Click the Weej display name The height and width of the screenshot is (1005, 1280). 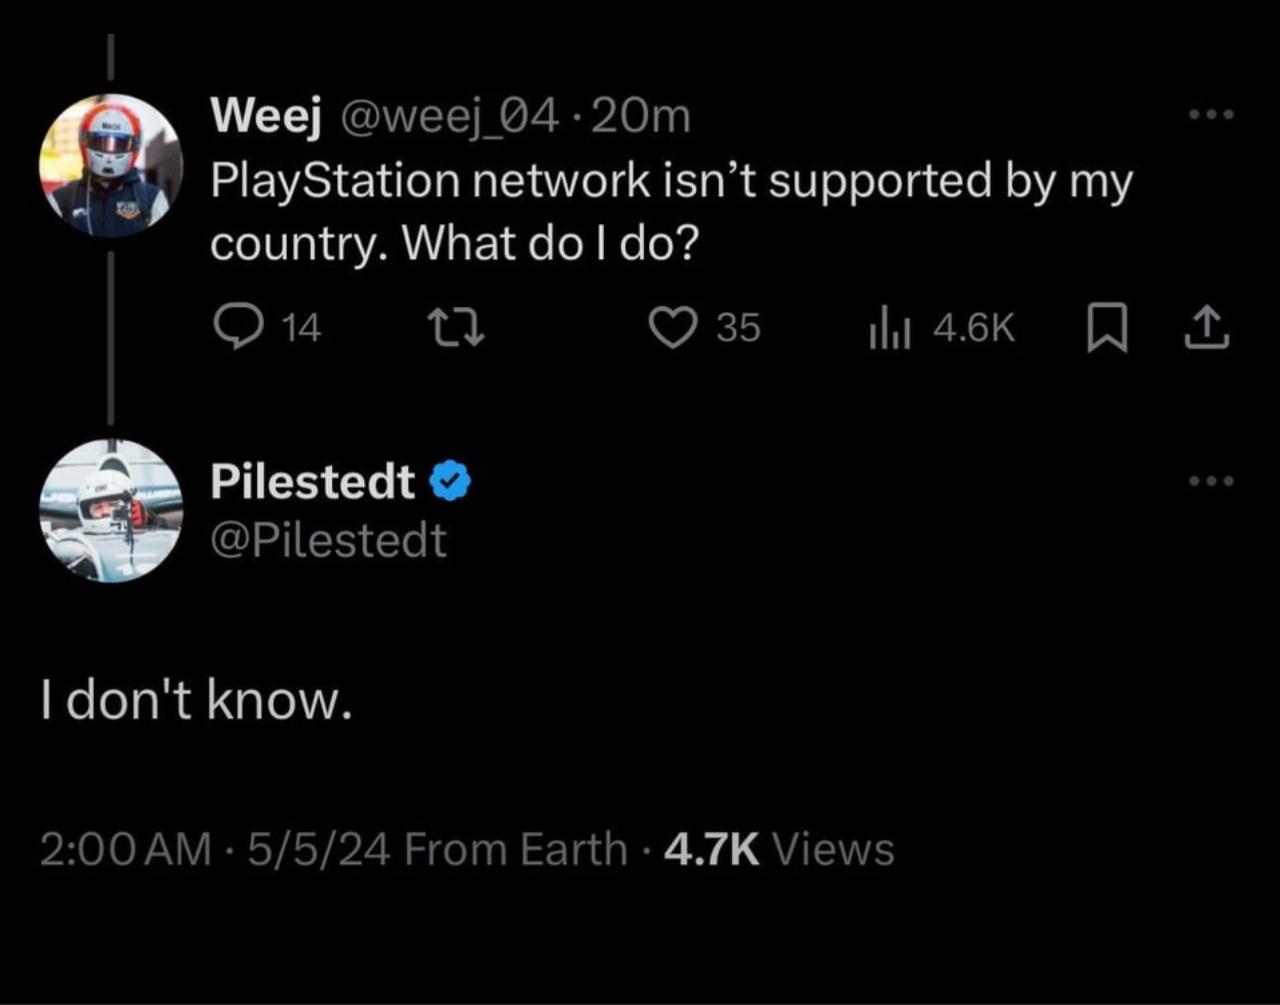click(x=265, y=118)
